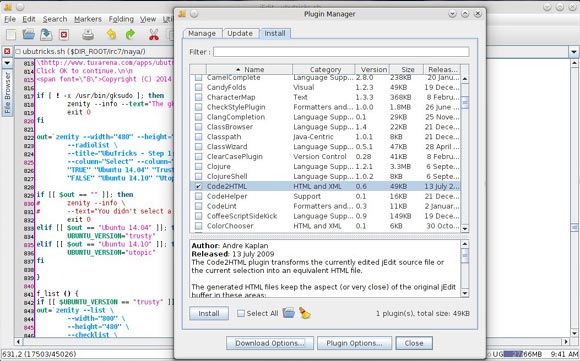Click the New File icon in jEdit toolbar
The height and width of the screenshot is (361, 580).
click(x=11, y=35)
